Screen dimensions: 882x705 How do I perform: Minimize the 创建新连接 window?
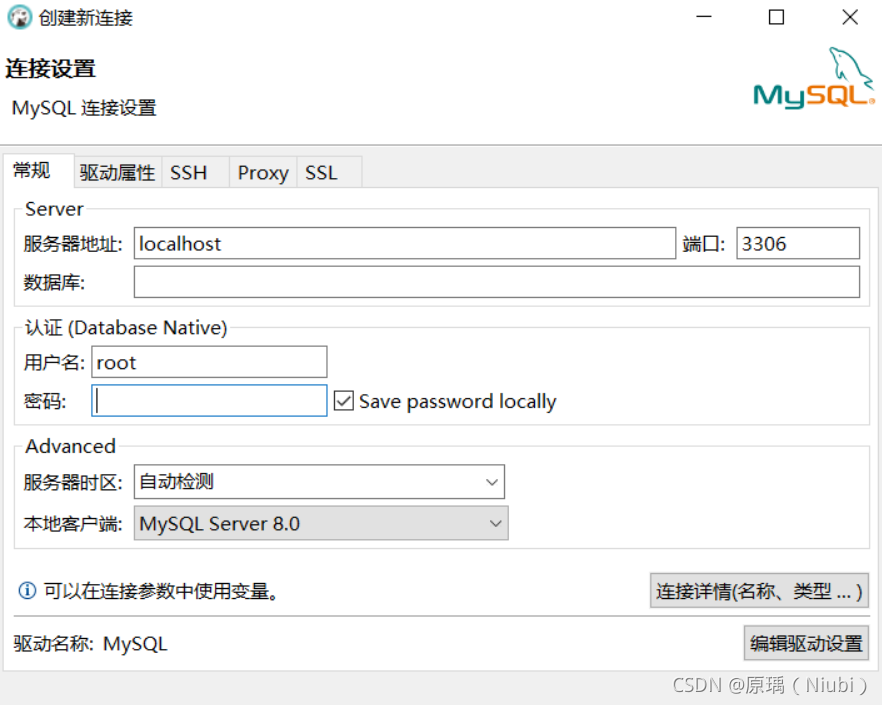click(x=704, y=17)
